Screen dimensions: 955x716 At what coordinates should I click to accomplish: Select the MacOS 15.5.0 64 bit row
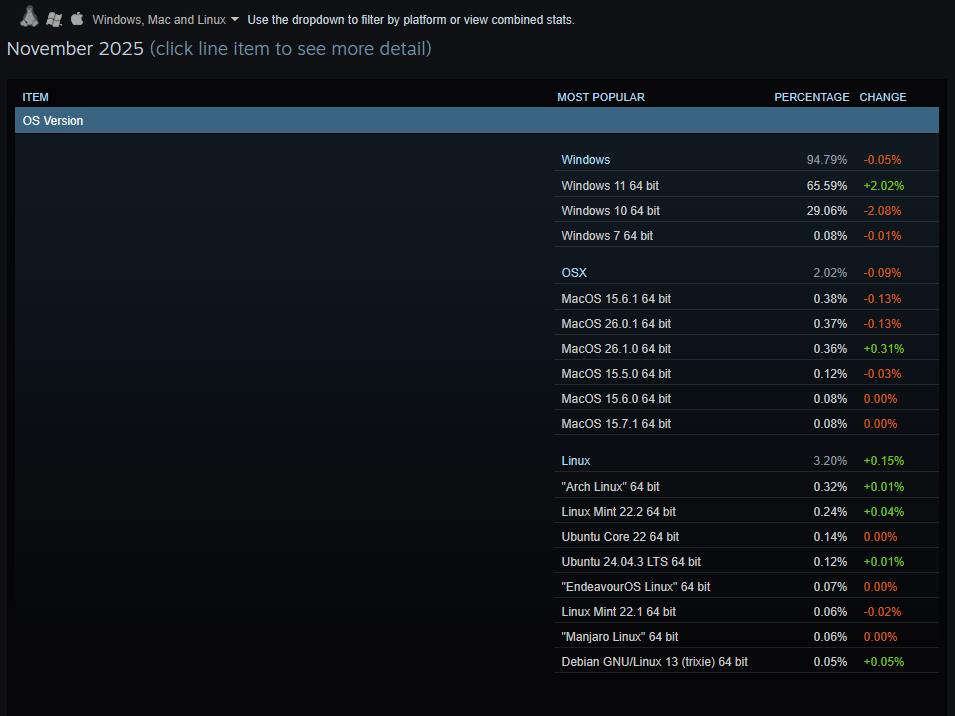click(746, 373)
